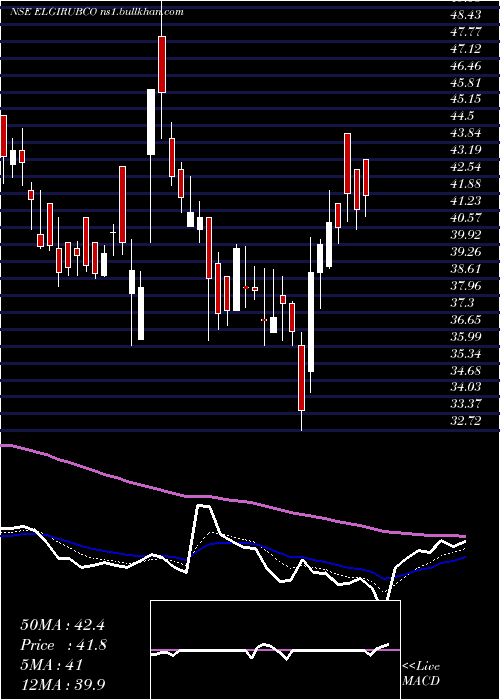Click the 47.12 price axis label
This screenshot has height=700, width=500.
(467, 49)
